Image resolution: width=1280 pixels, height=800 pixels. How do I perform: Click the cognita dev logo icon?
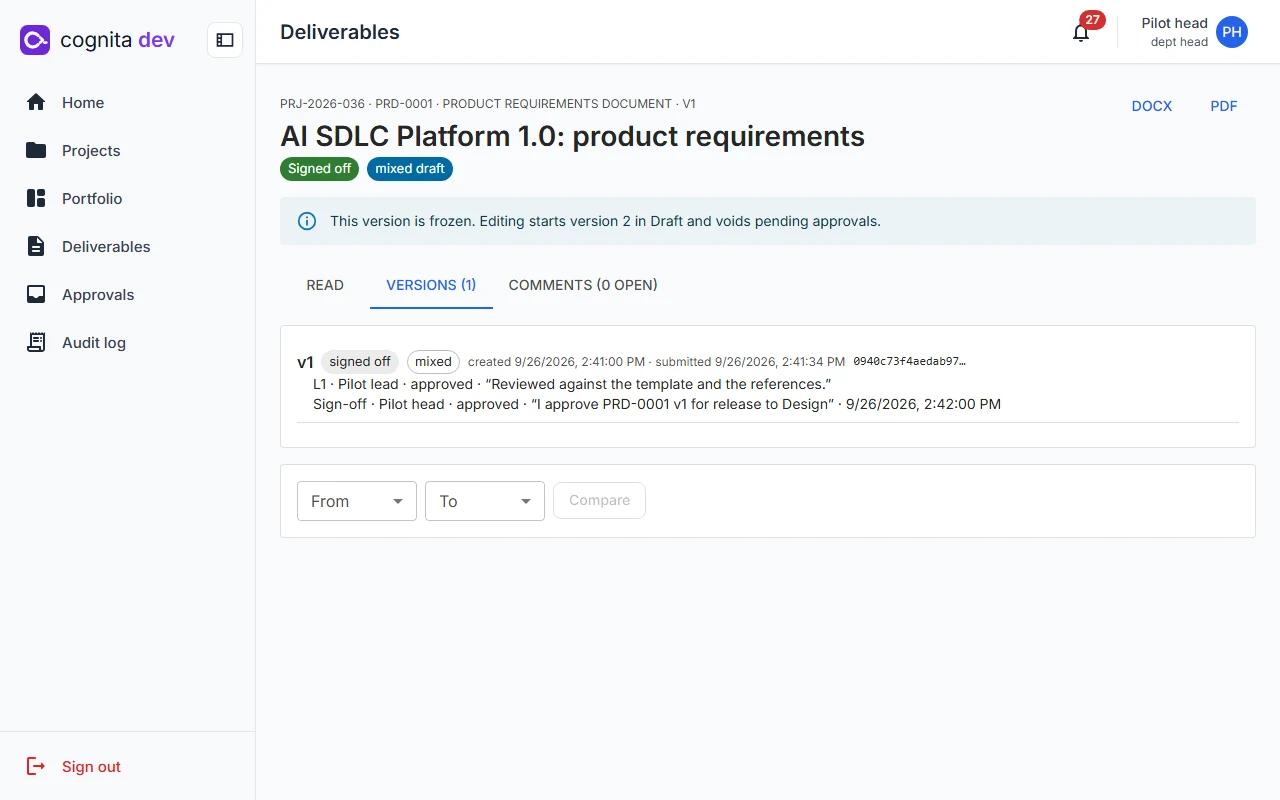35,40
